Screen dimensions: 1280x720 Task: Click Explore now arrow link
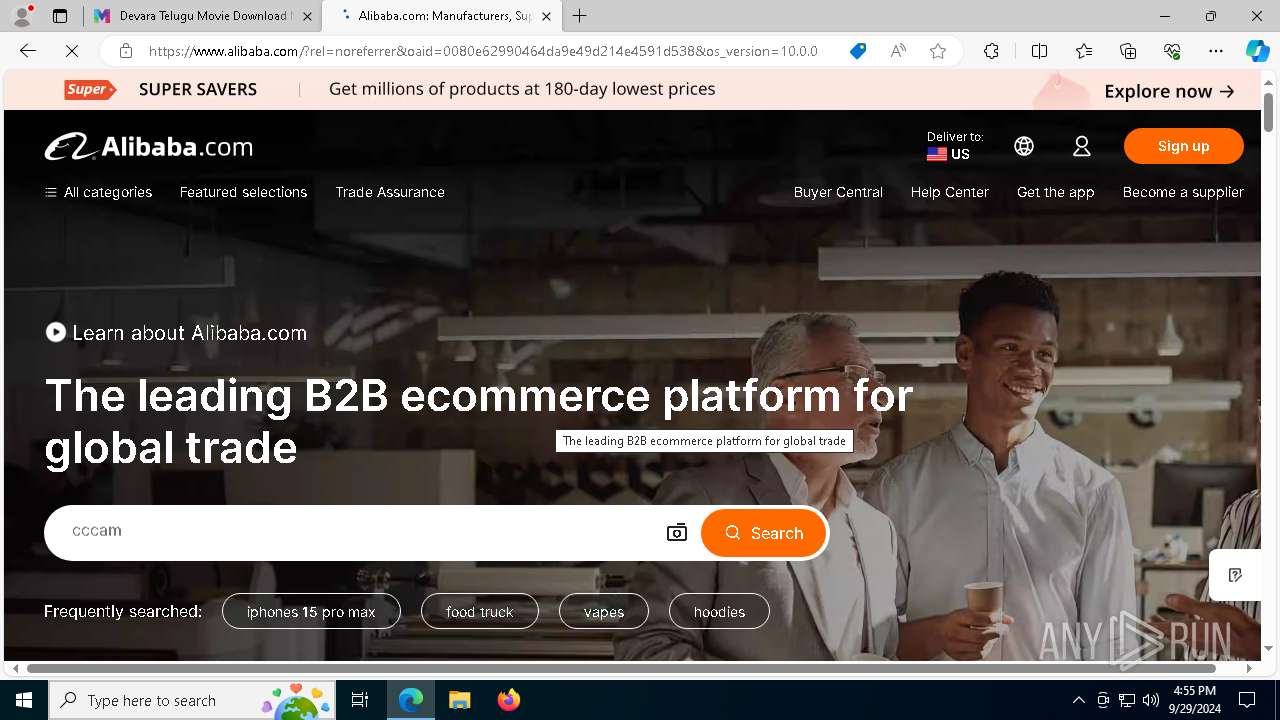(1169, 91)
